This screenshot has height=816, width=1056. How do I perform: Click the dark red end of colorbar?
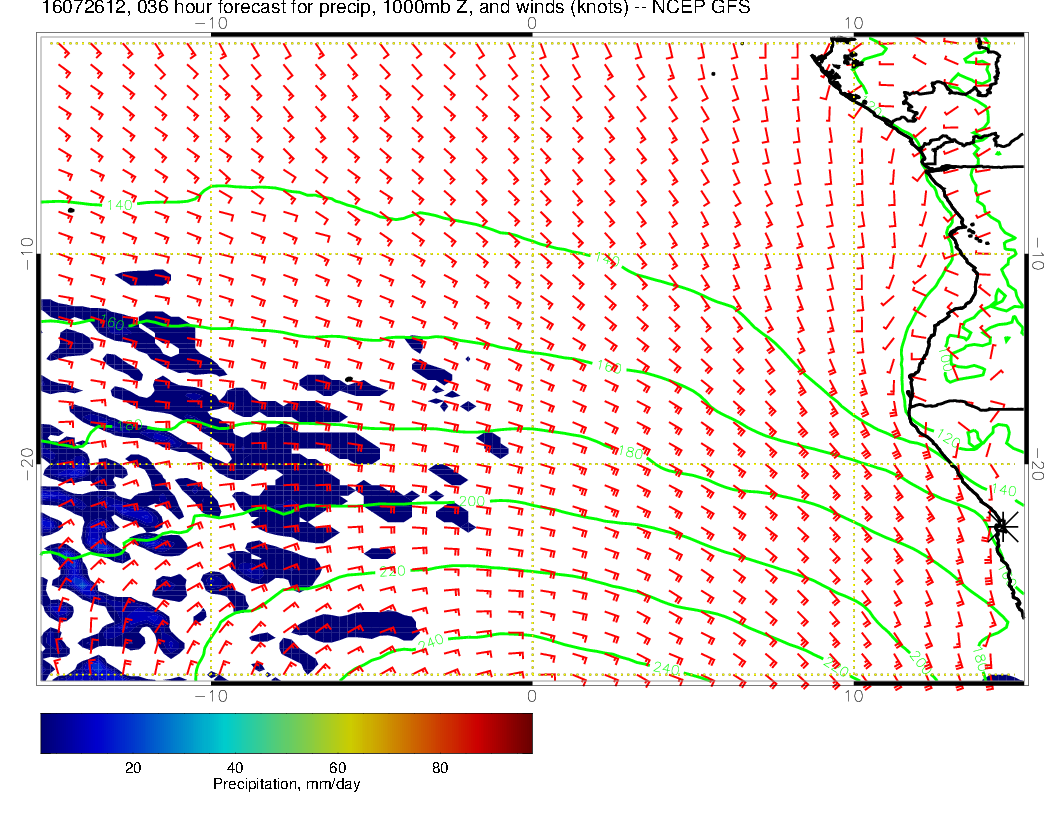(524, 732)
